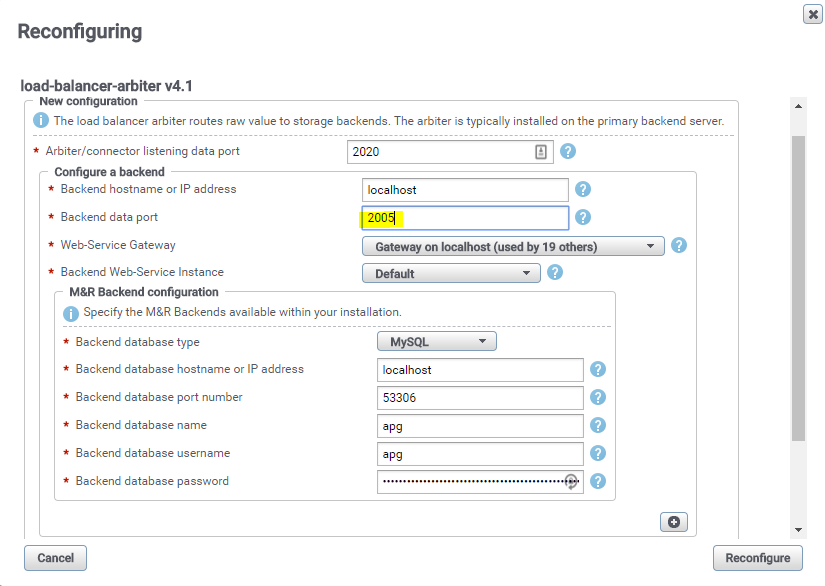Click the Backend data port field
The image size is (825, 586).
(465, 218)
